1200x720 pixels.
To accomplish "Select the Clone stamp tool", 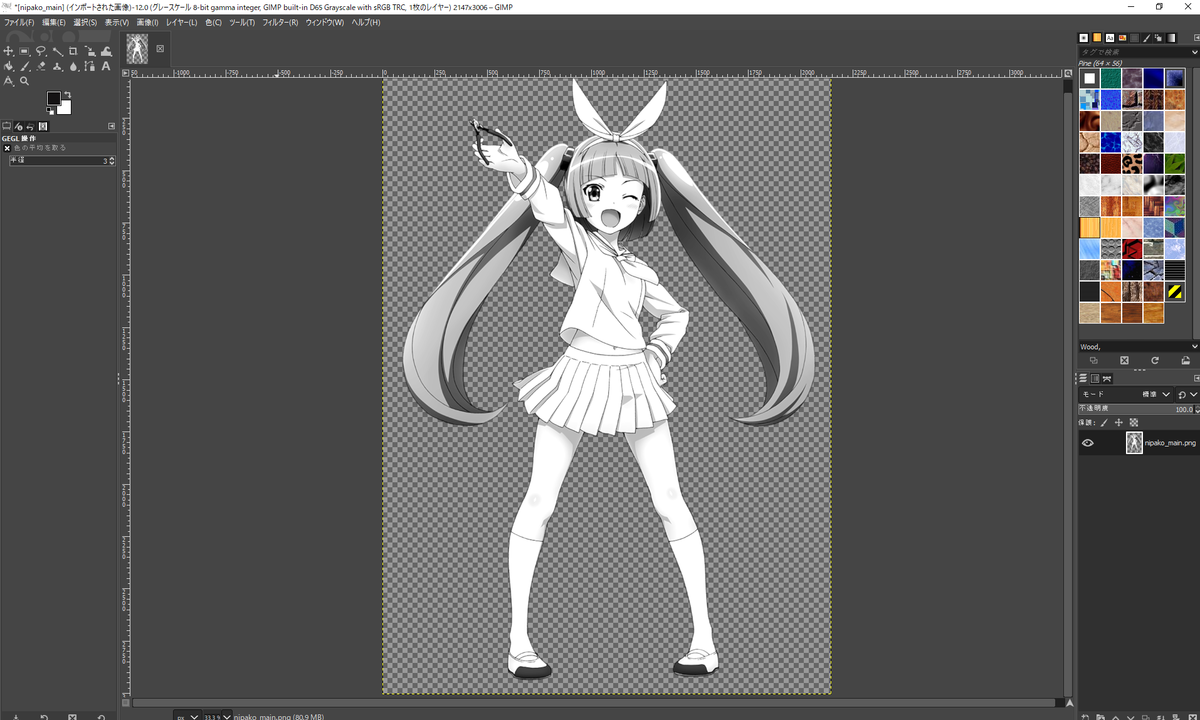I will tap(57, 66).
